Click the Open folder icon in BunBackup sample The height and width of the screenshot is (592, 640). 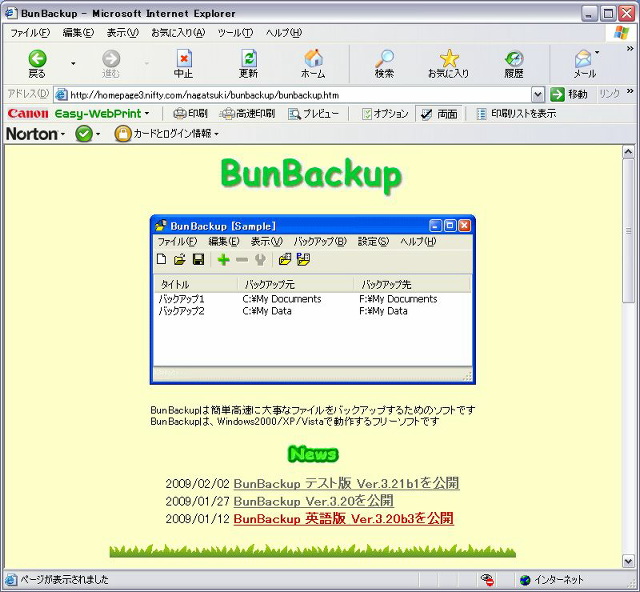tap(180, 259)
